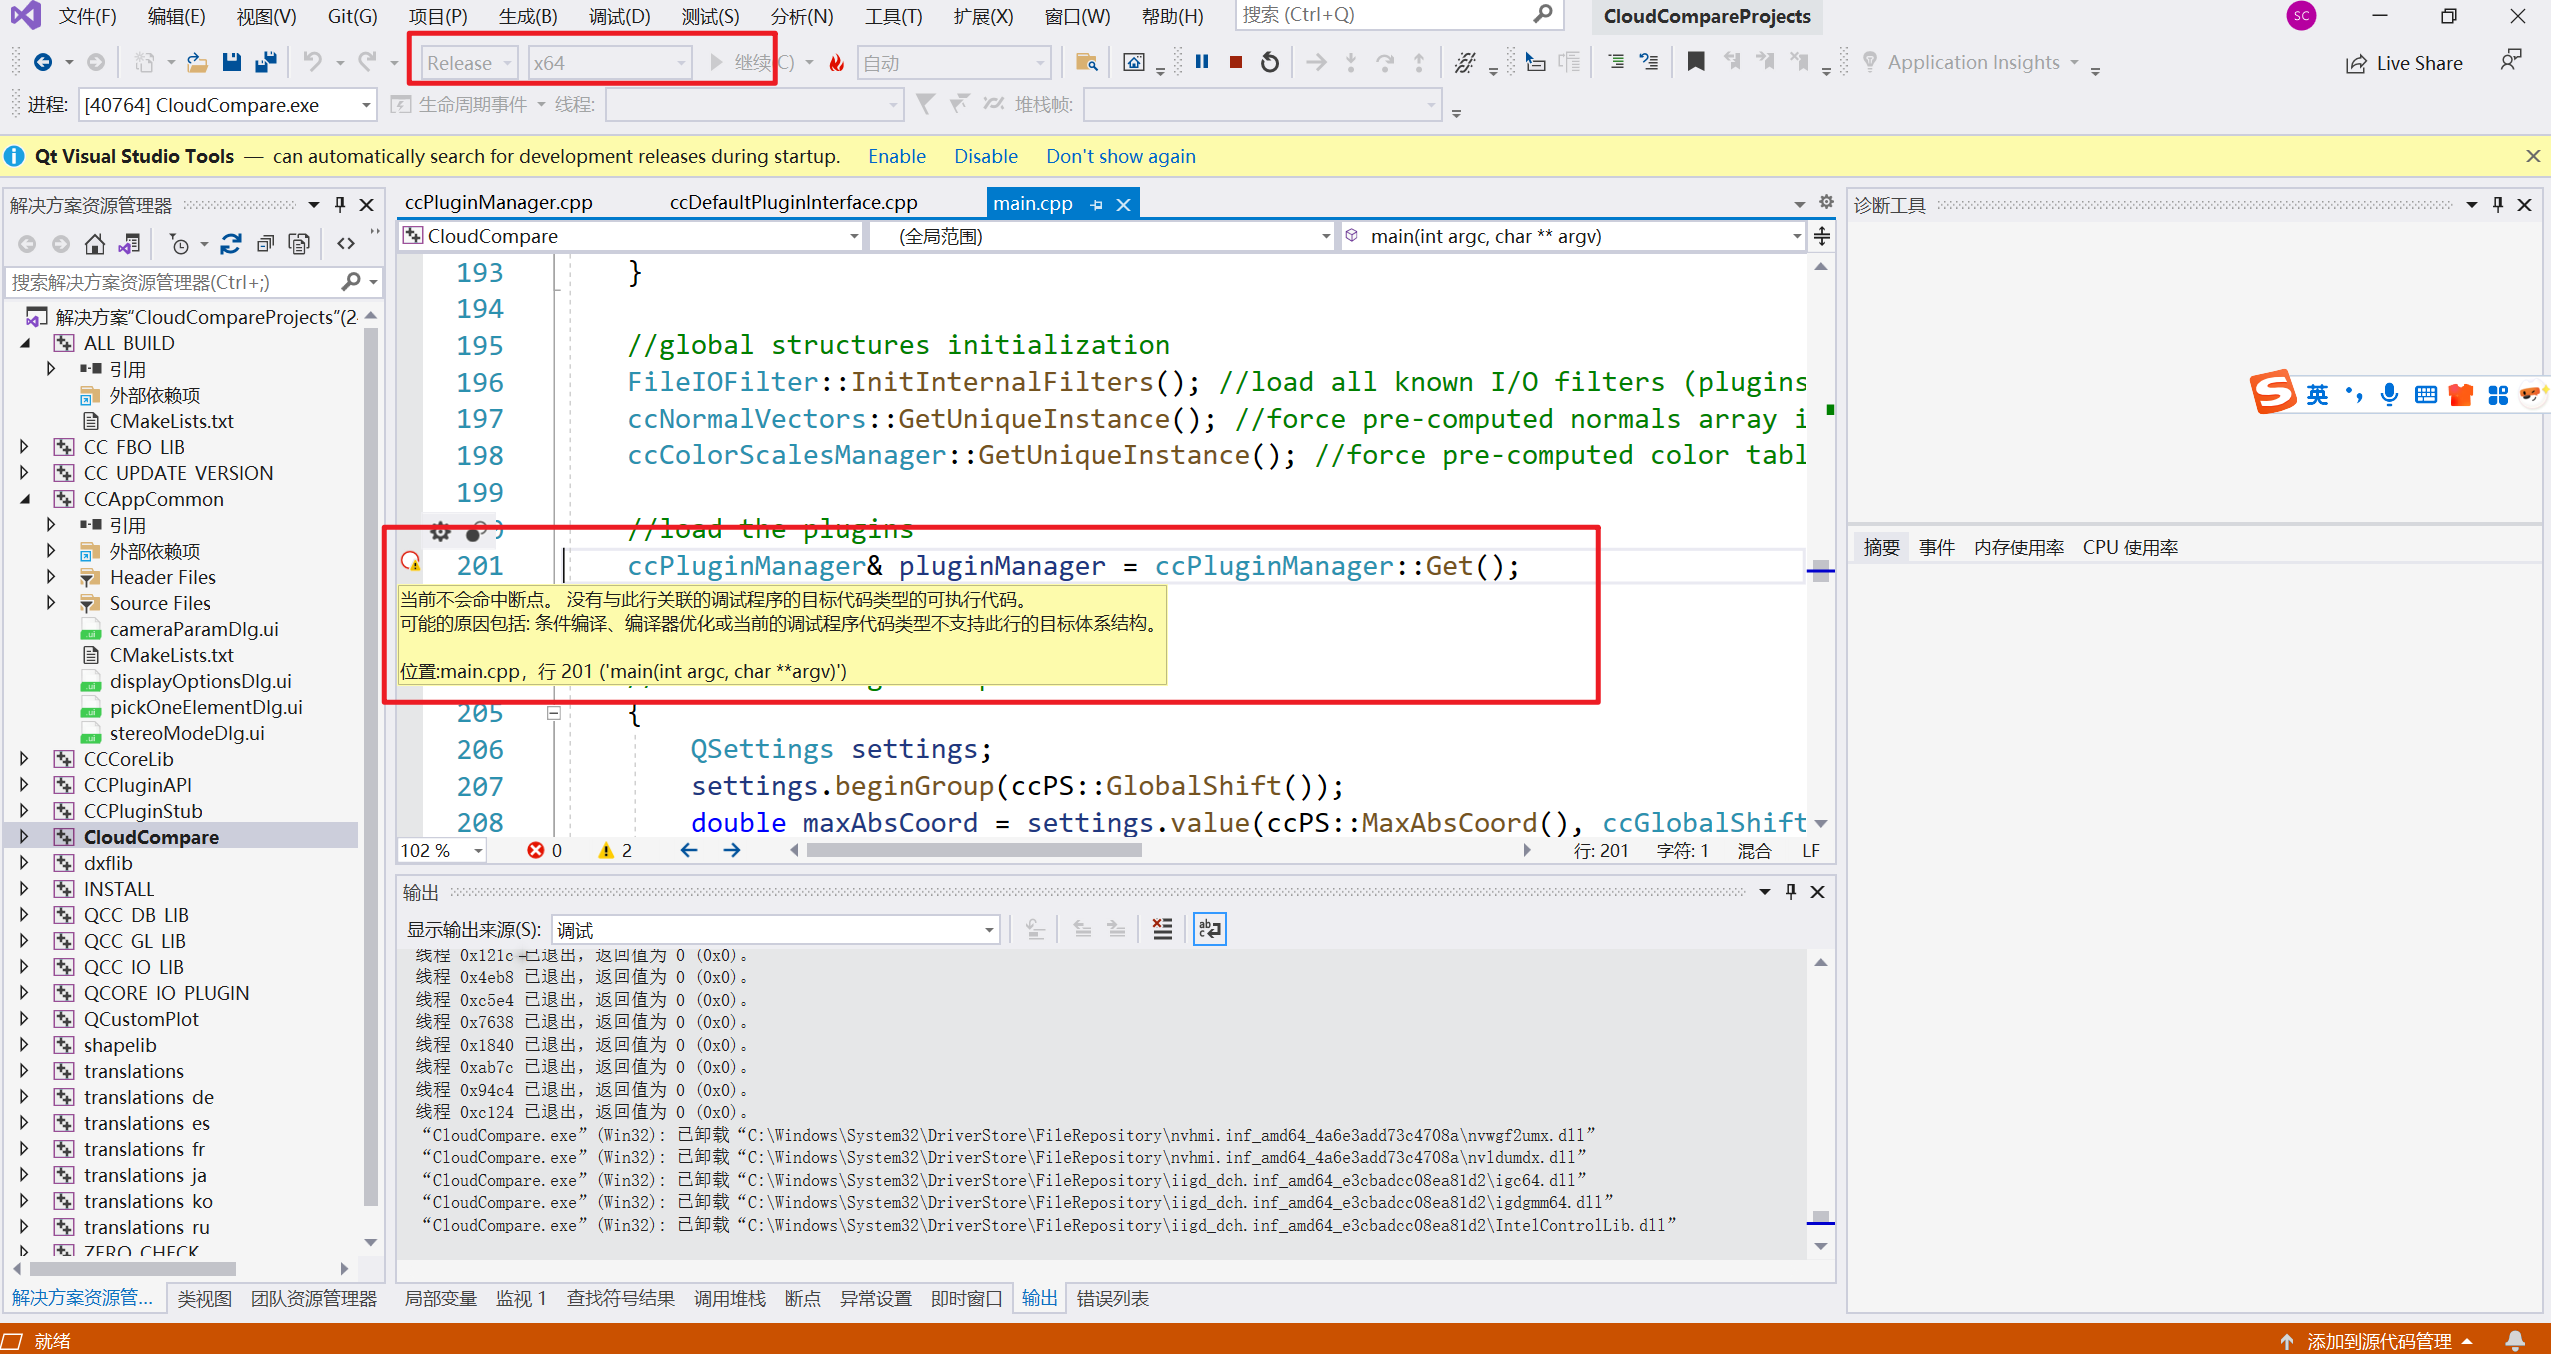This screenshot has height=1354, width=2551.
Task: Pin the main.cpp tab
Action: click(x=1096, y=204)
